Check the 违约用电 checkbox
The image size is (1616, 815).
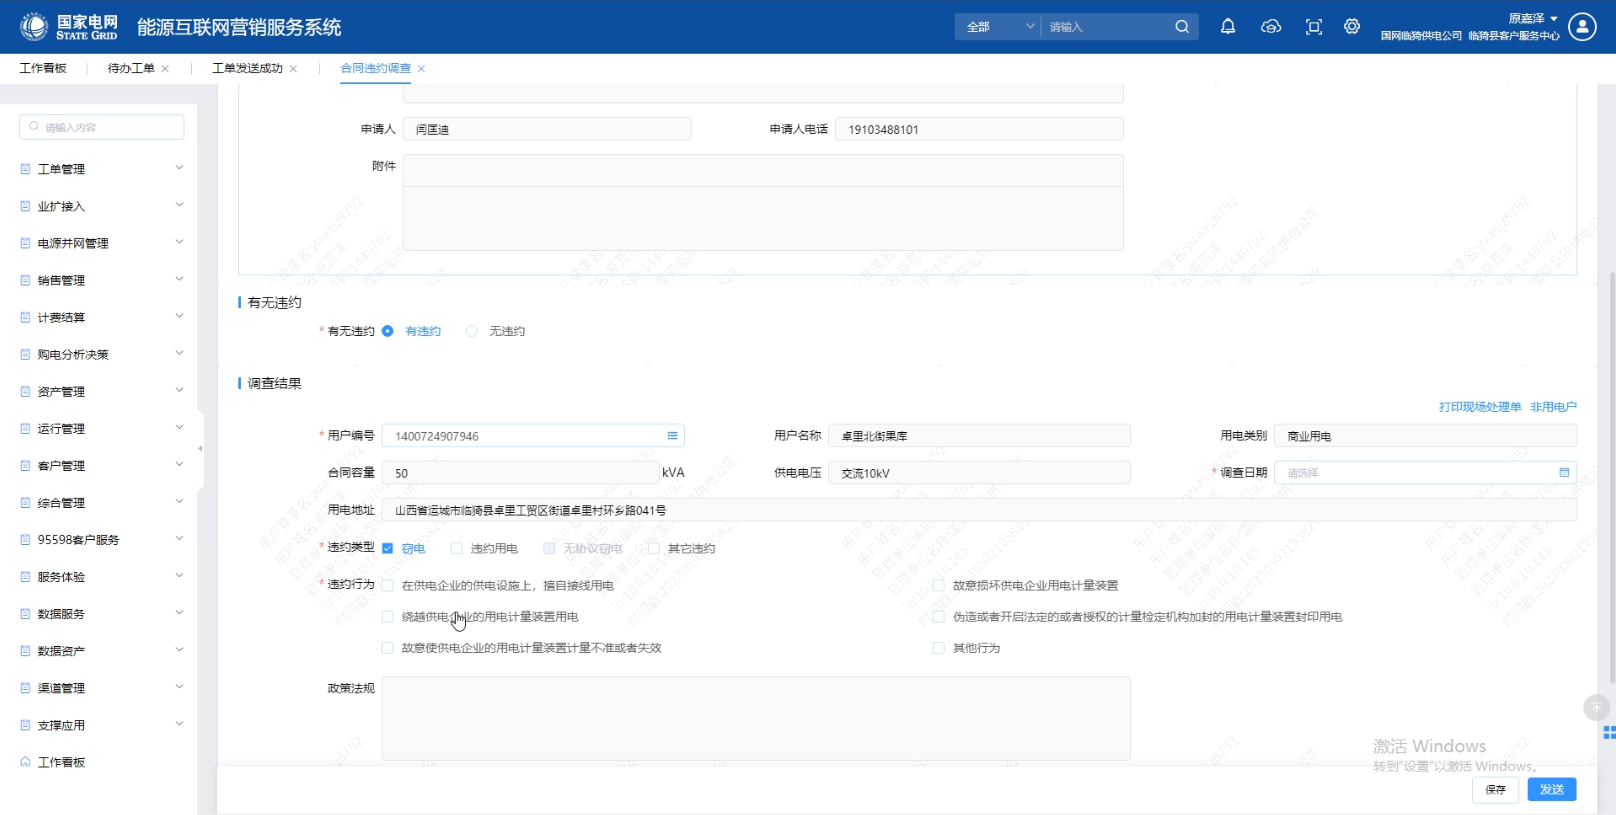click(457, 548)
